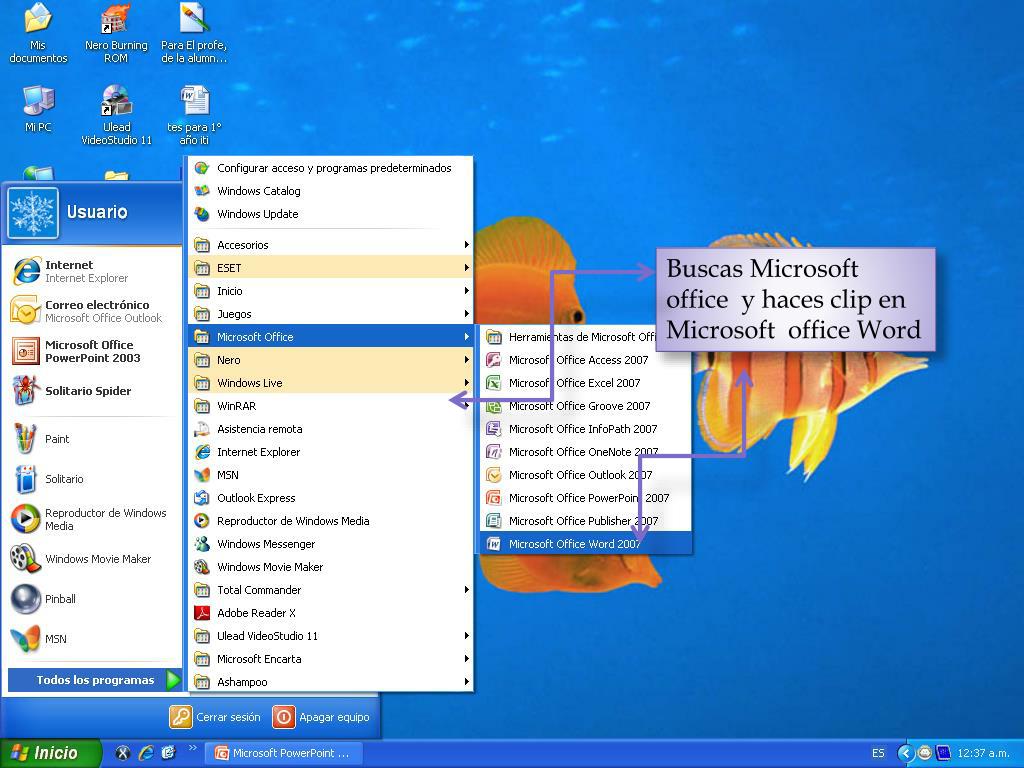Click the Usuario snowflake account picture
The width and height of the screenshot is (1024, 768).
(x=33, y=213)
